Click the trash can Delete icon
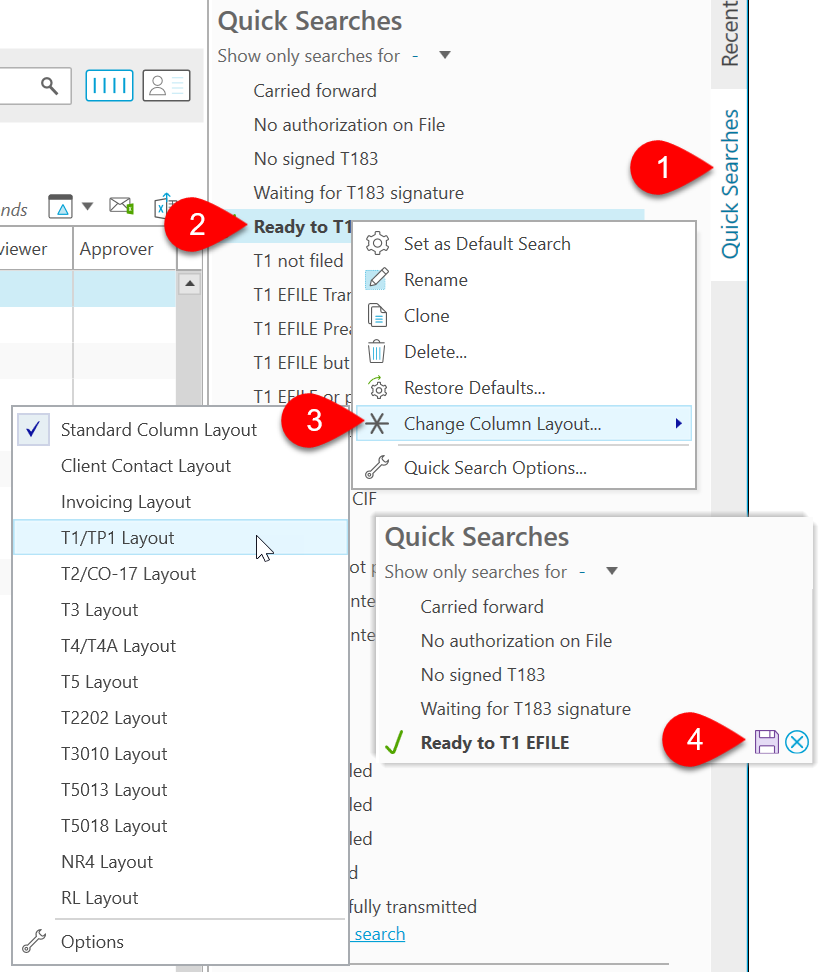 (376, 351)
